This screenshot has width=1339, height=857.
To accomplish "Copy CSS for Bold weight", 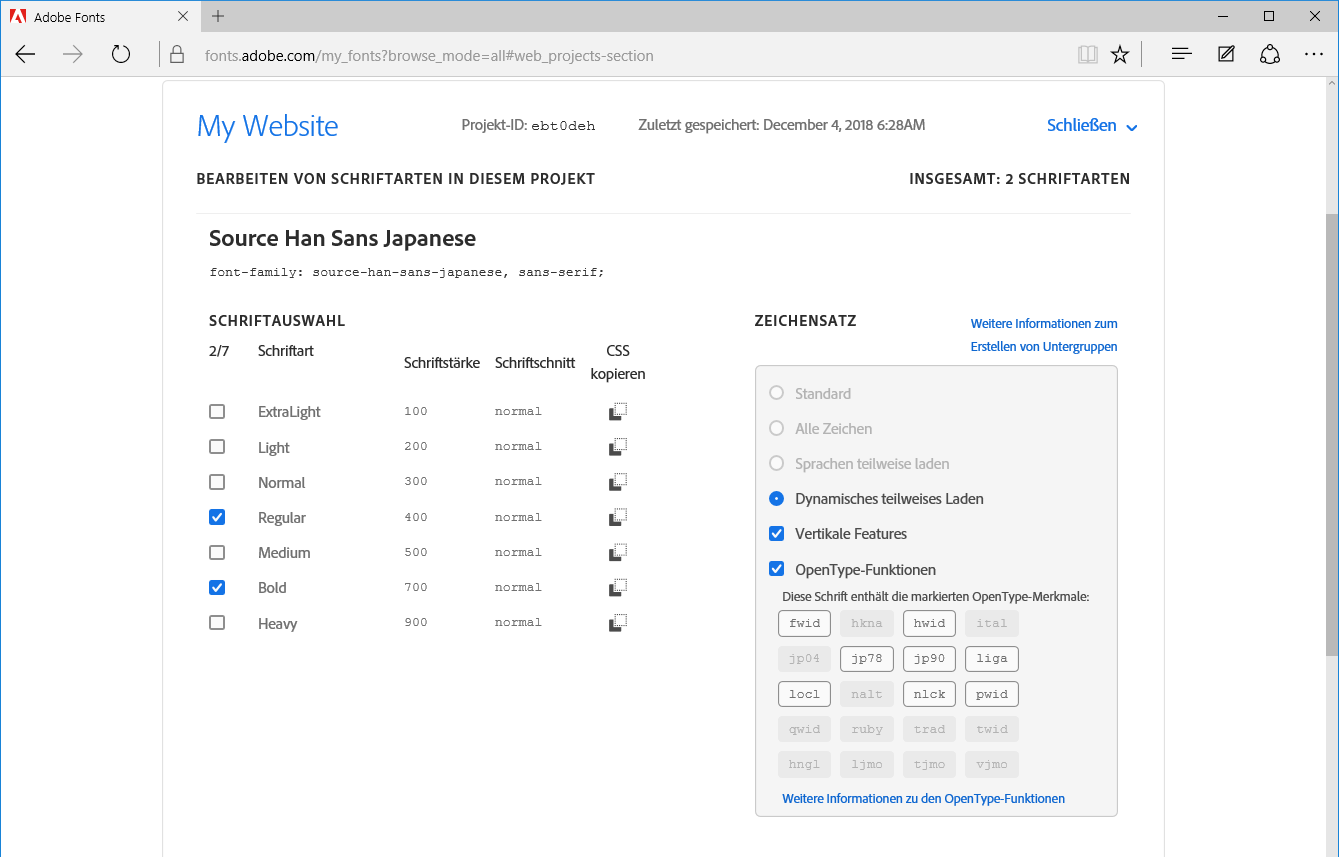I will 618,587.
